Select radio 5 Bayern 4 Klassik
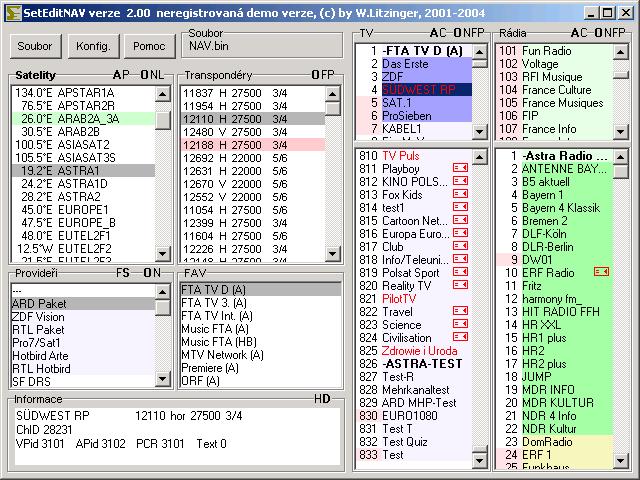This screenshot has width=640, height=480. pyautogui.click(x=555, y=207)
